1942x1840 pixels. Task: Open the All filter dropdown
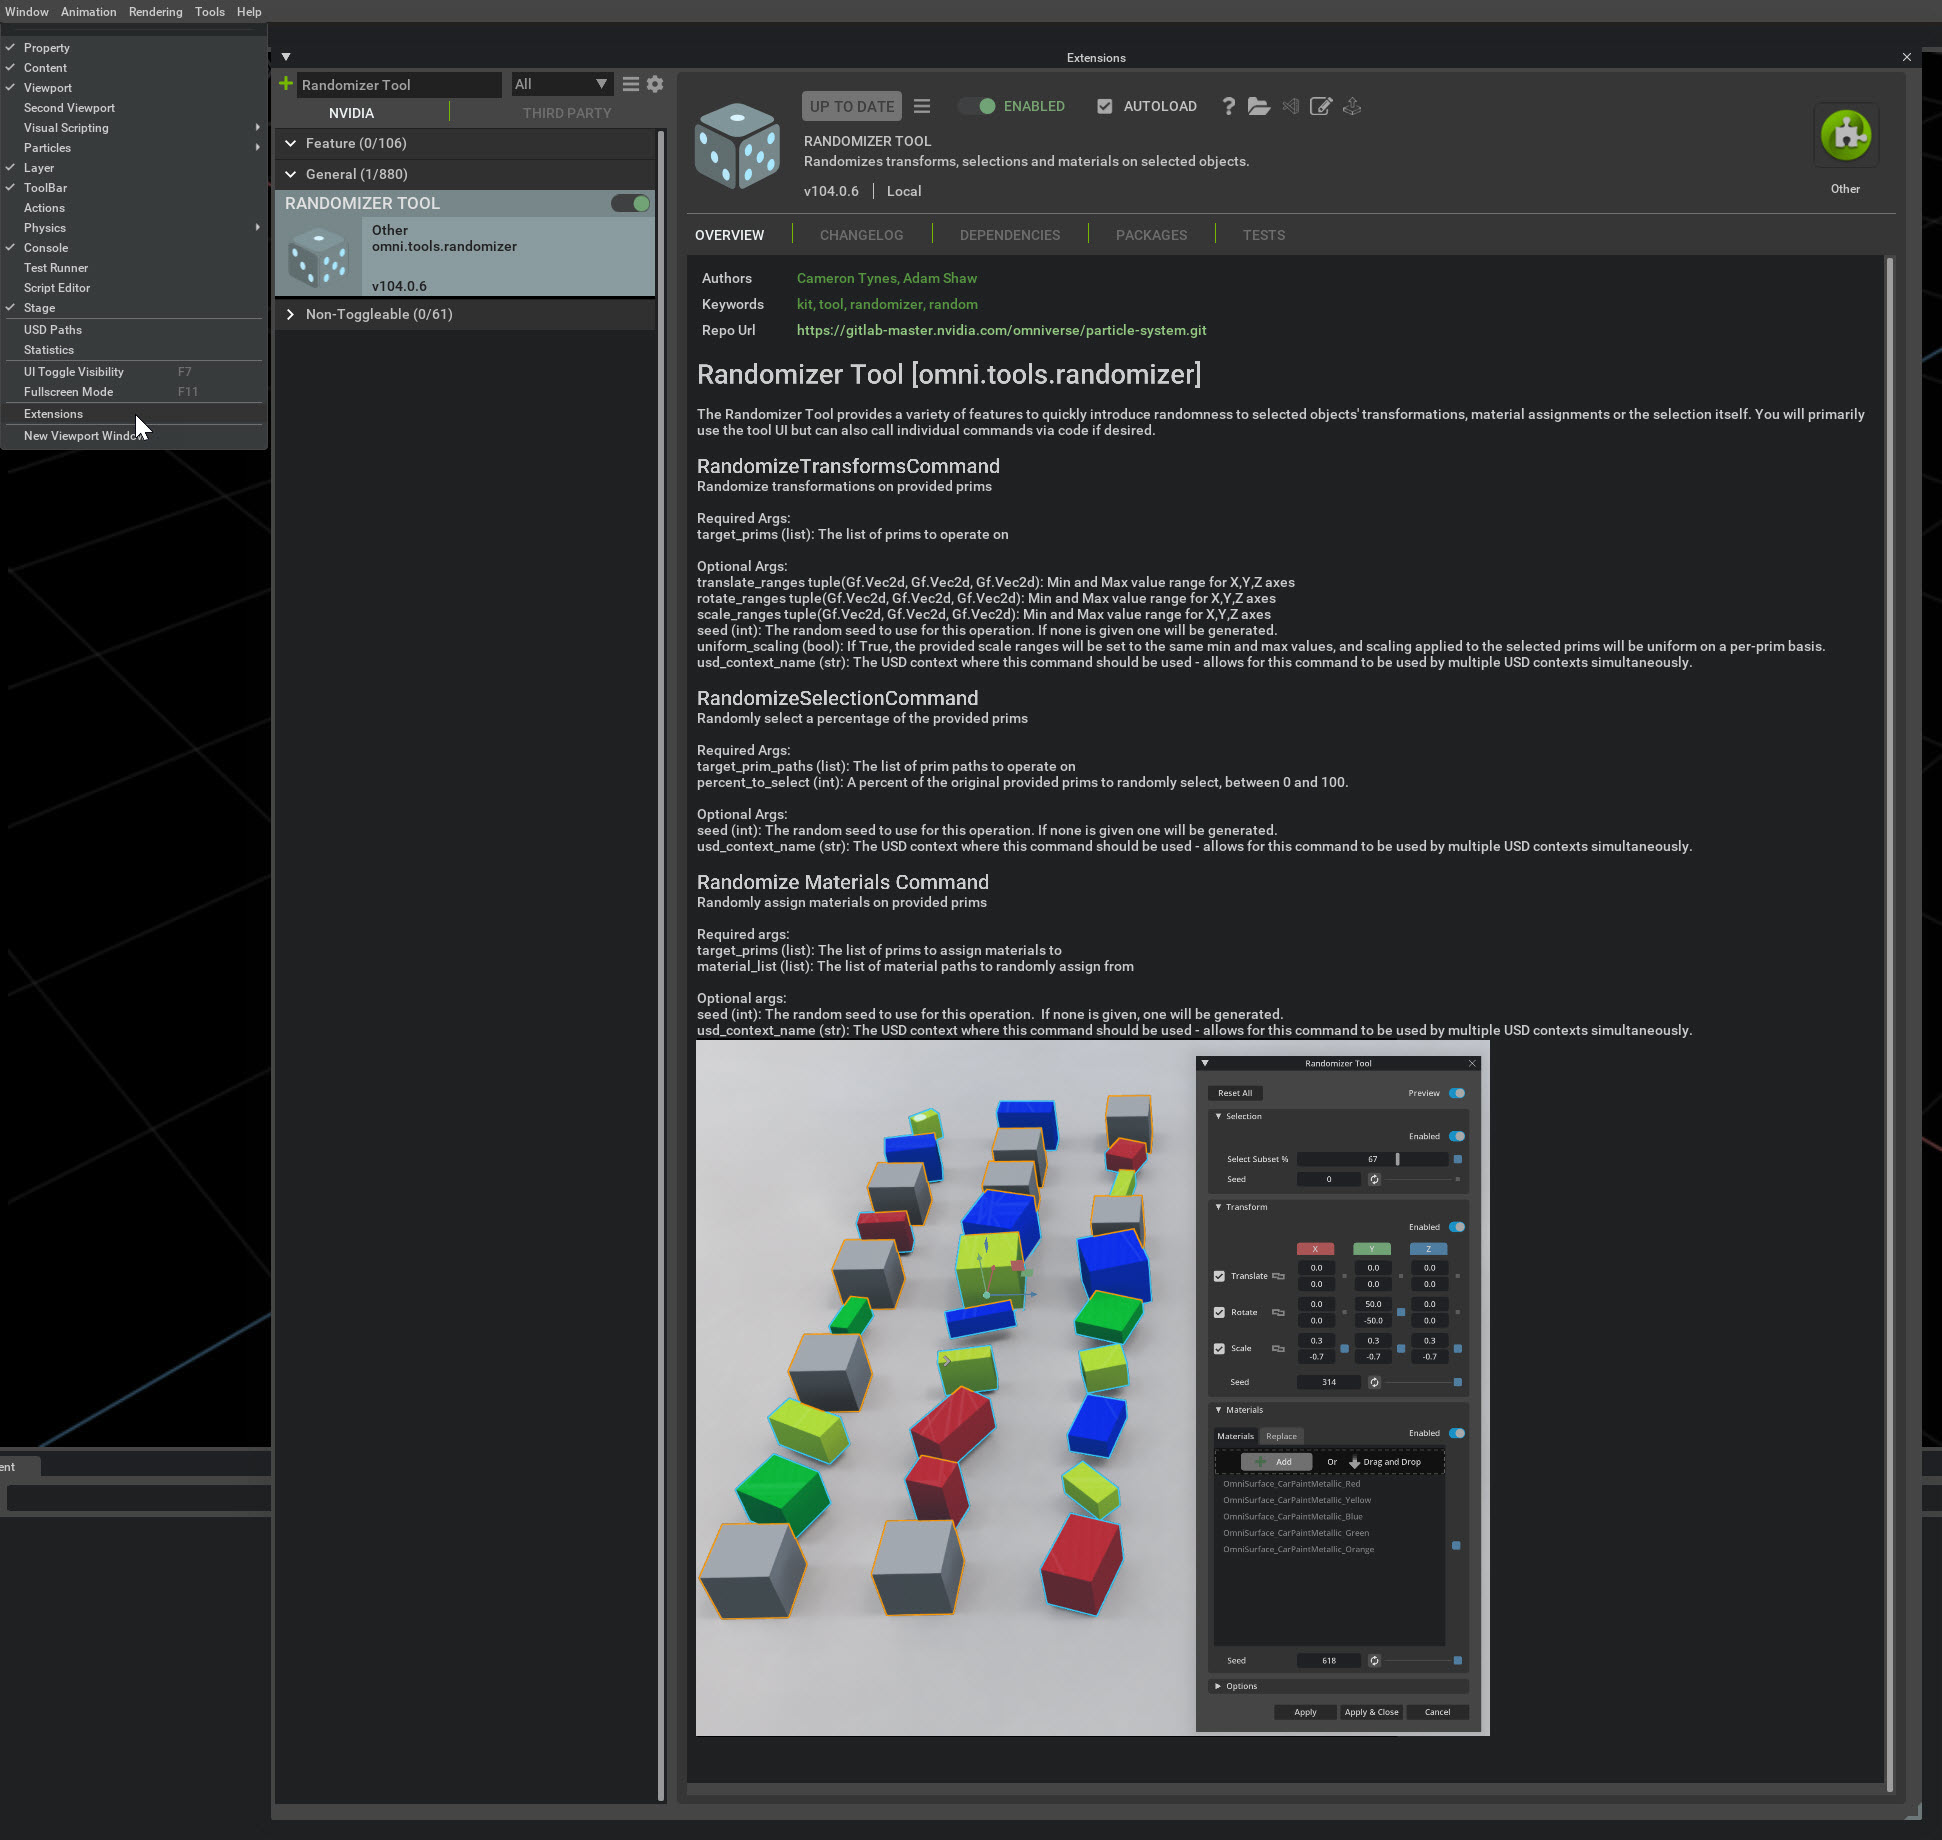click(561, 84)
